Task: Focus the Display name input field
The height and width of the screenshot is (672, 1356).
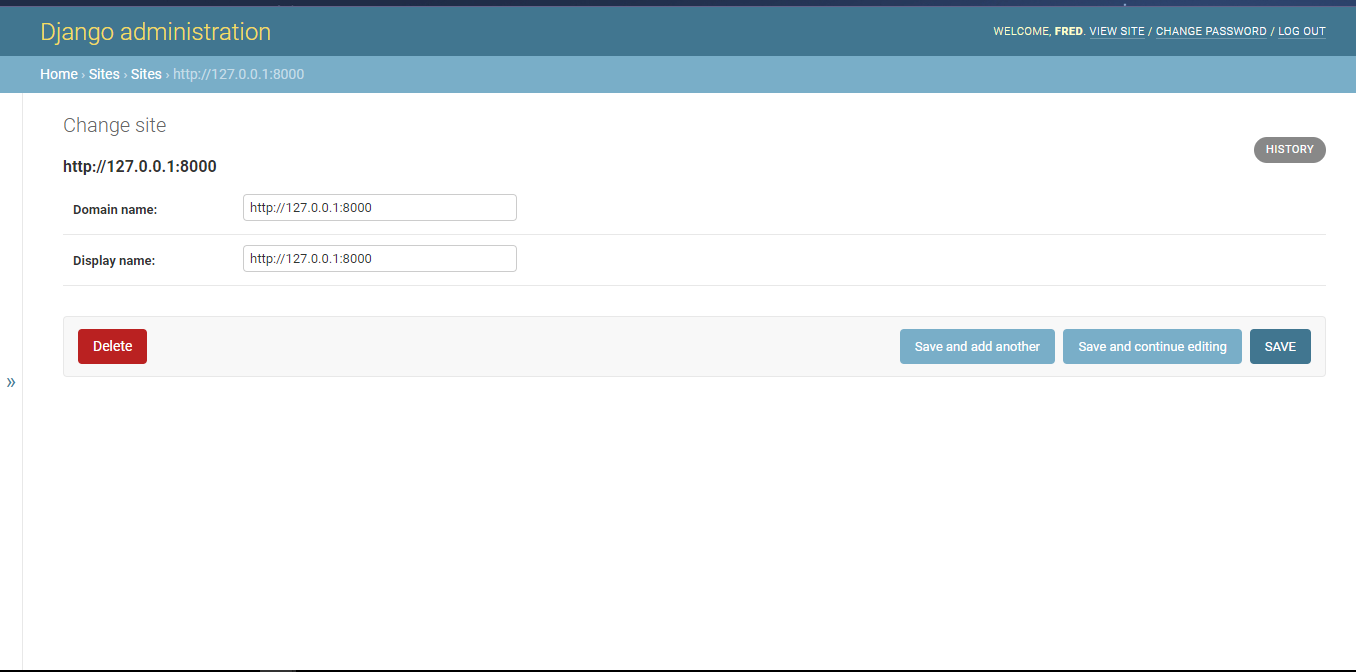Action: 380,258
